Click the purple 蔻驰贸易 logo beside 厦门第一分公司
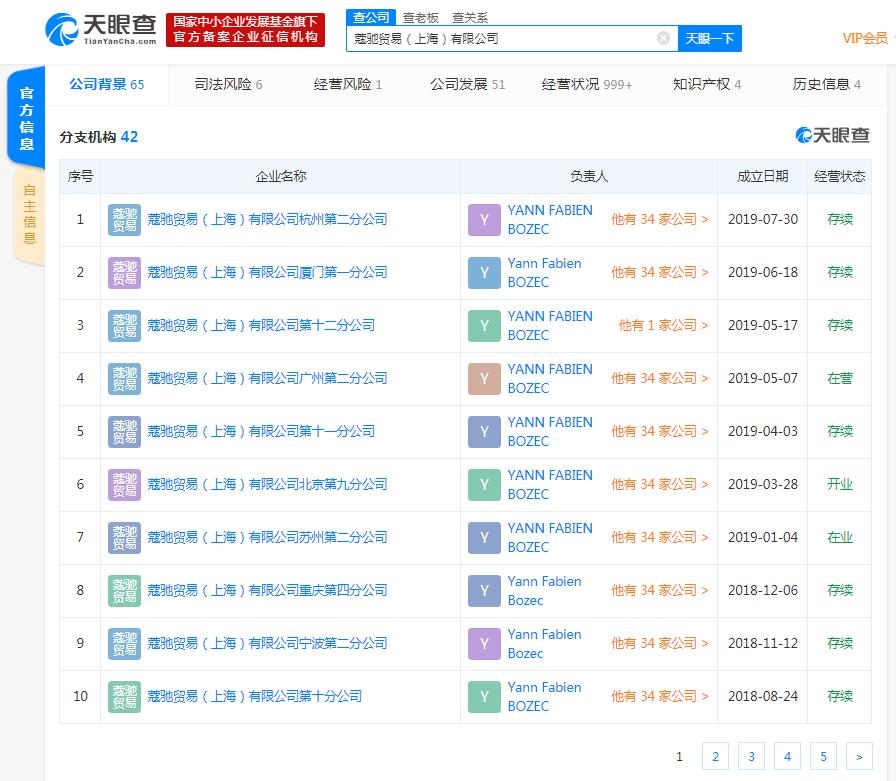 124,272
